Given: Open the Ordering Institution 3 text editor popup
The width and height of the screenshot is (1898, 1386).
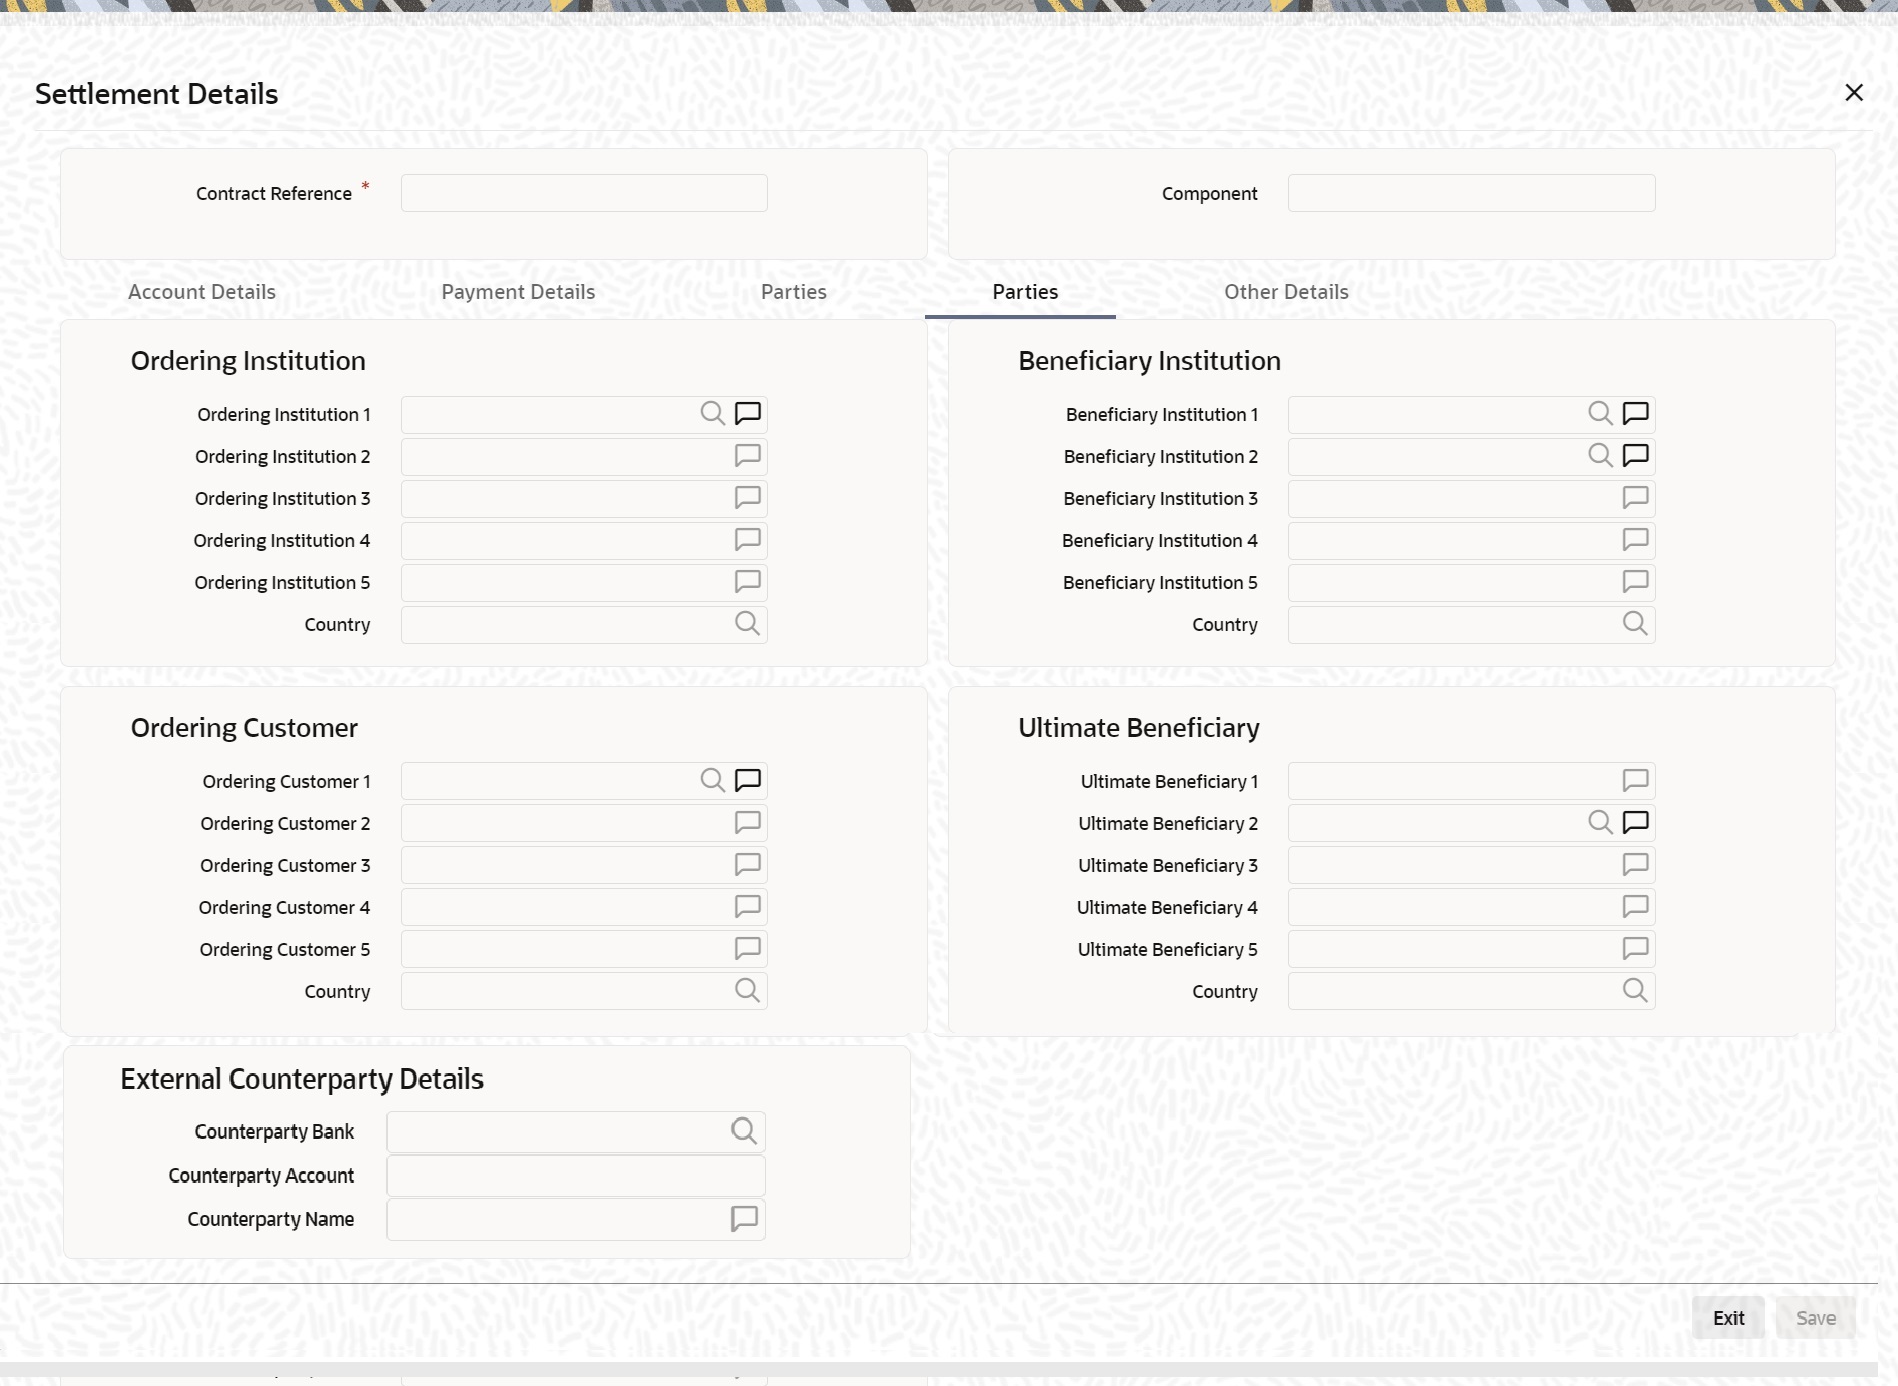Looking at the screenshot, I should [748, 498].
